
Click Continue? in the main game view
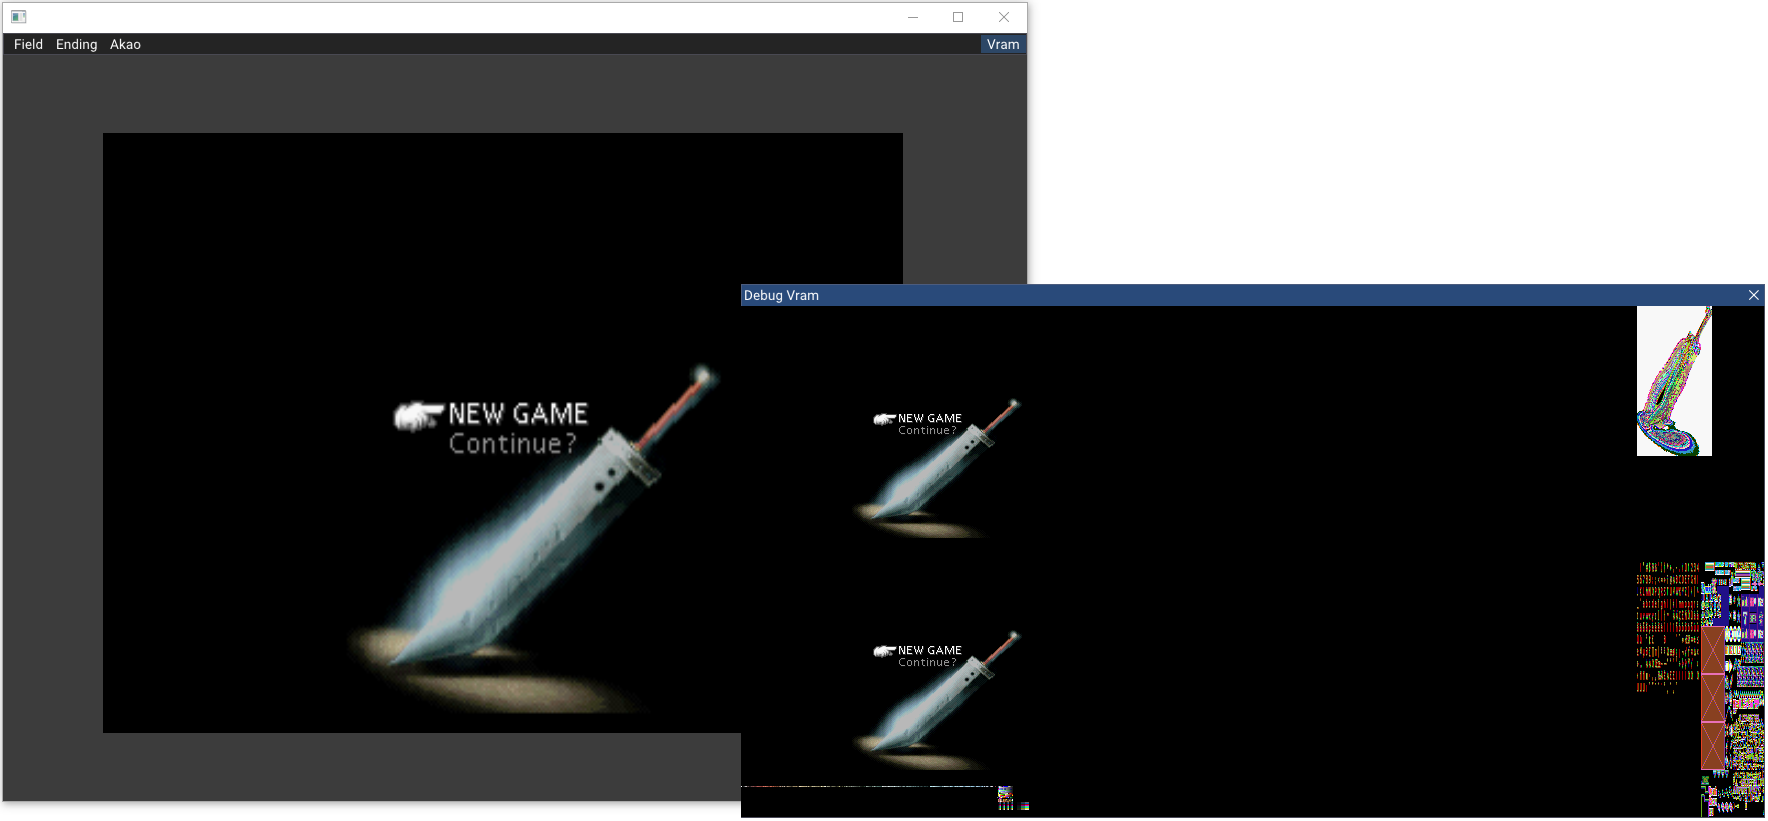click(513, 443)
